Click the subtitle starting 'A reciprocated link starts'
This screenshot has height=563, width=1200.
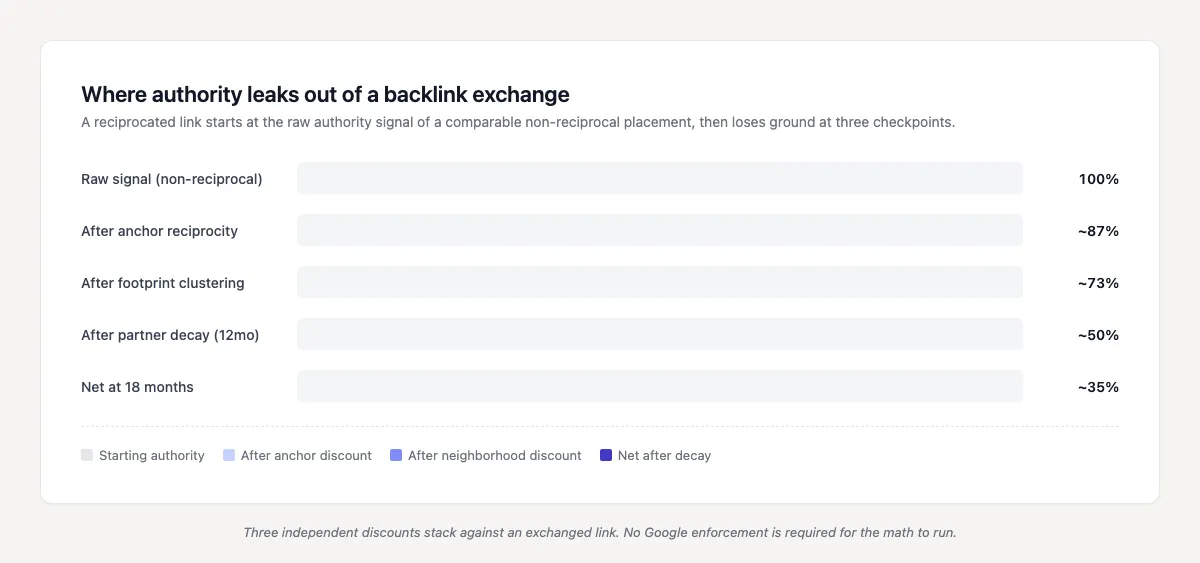(518, 122)
